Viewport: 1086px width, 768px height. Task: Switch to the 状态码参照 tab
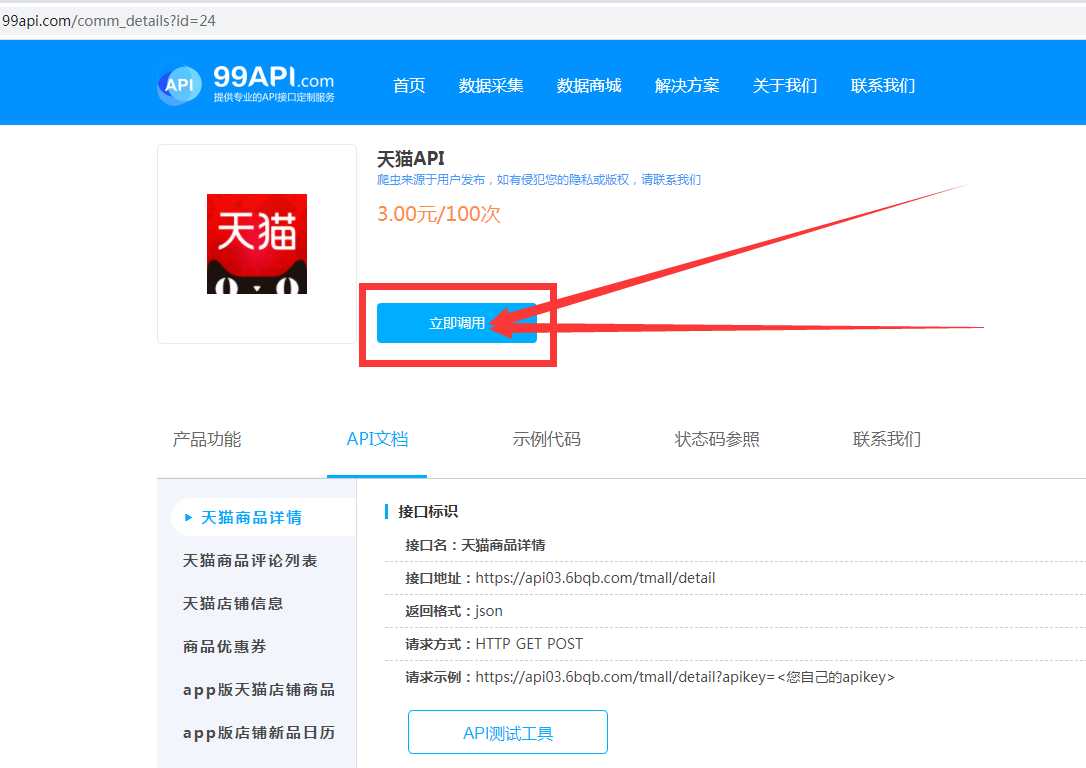[x=717, y=439]
